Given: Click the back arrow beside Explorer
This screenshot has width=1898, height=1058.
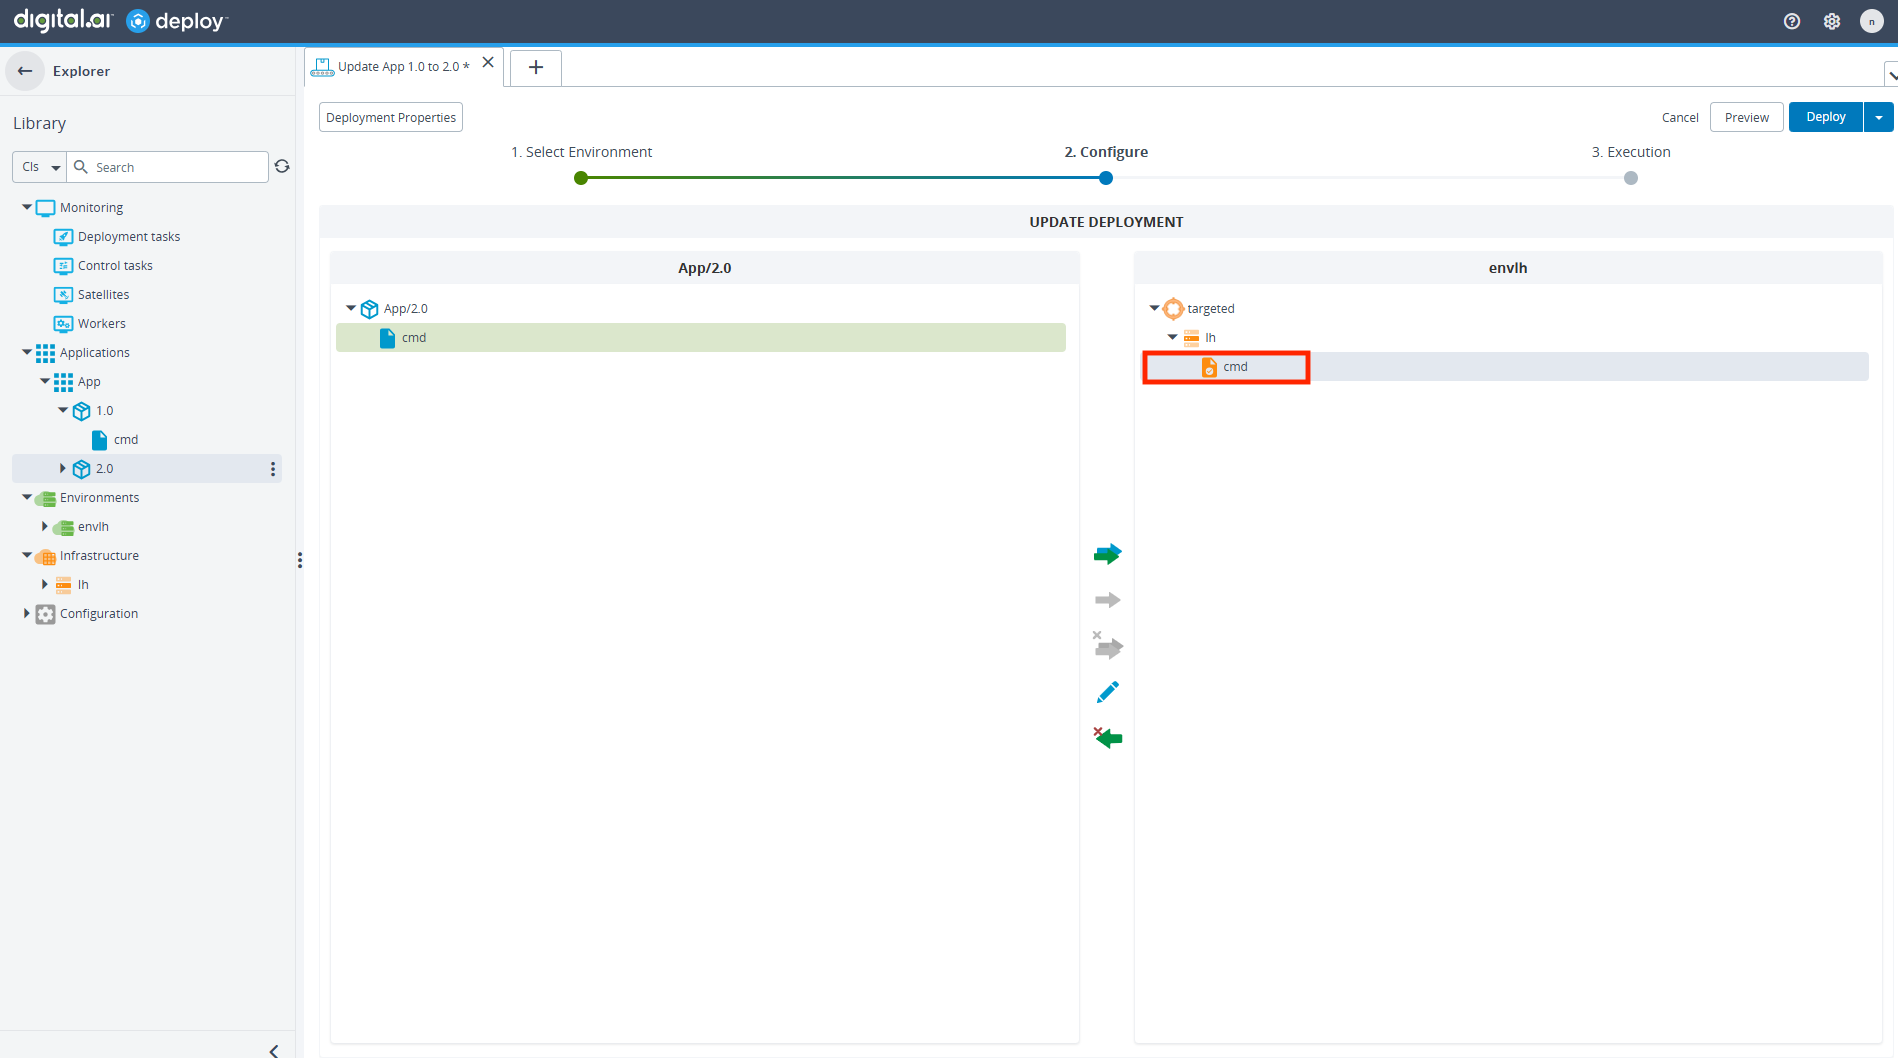Looking at the screenshot, I should (25, 71).
